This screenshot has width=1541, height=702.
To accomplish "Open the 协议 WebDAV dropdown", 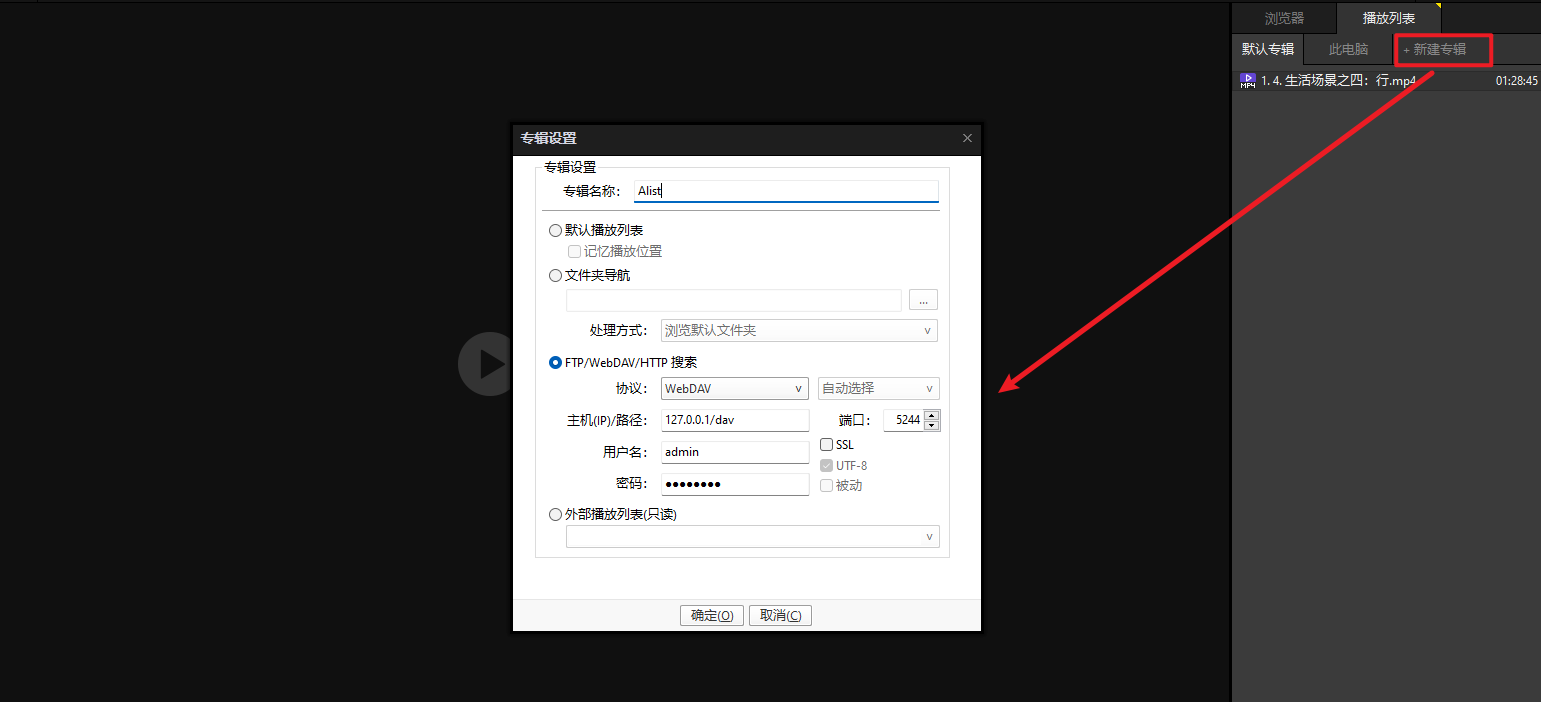I will 734,388.
